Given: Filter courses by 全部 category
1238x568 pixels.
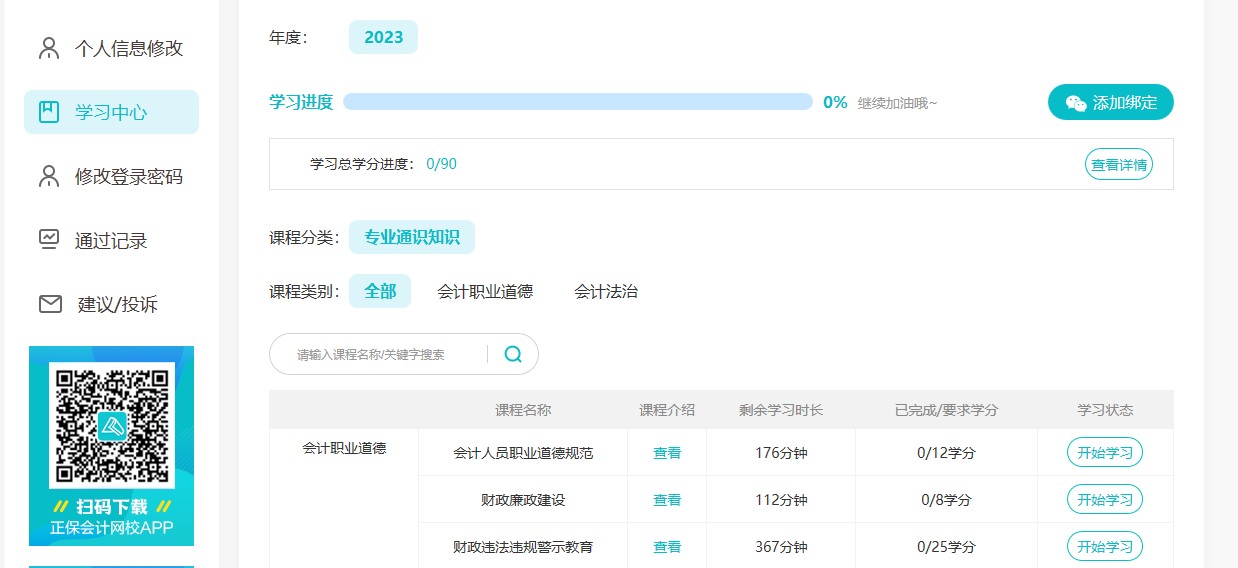Looking at the screenshot, I should 380,292.
